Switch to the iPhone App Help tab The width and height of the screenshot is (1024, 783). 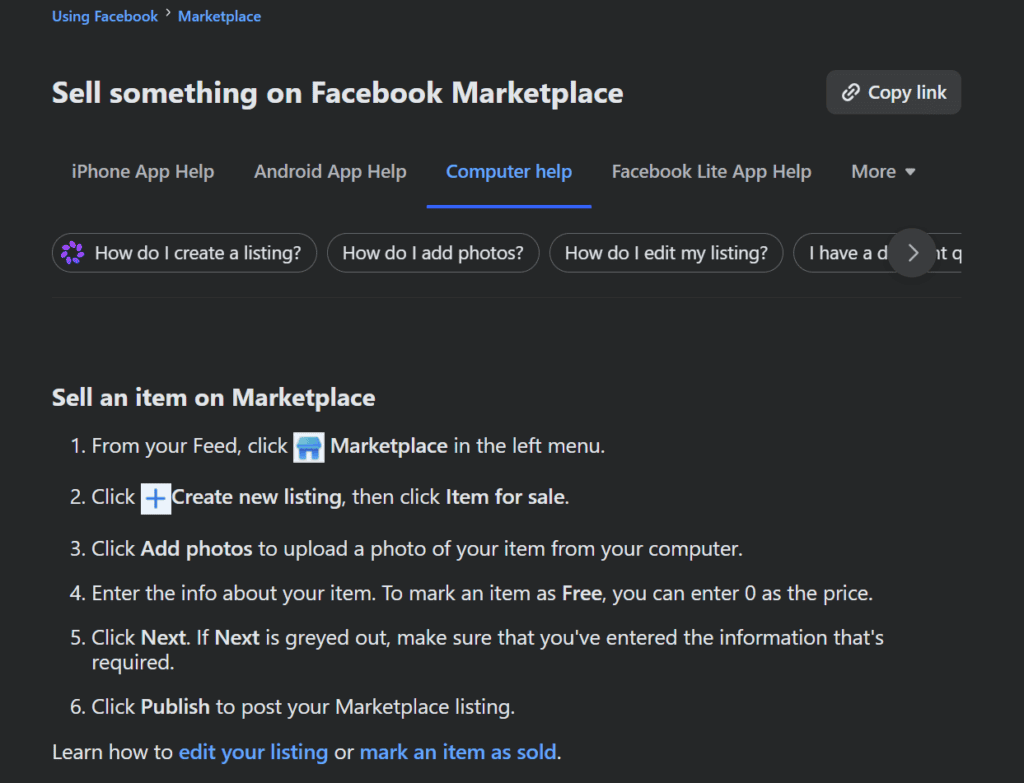pos(142,171)
